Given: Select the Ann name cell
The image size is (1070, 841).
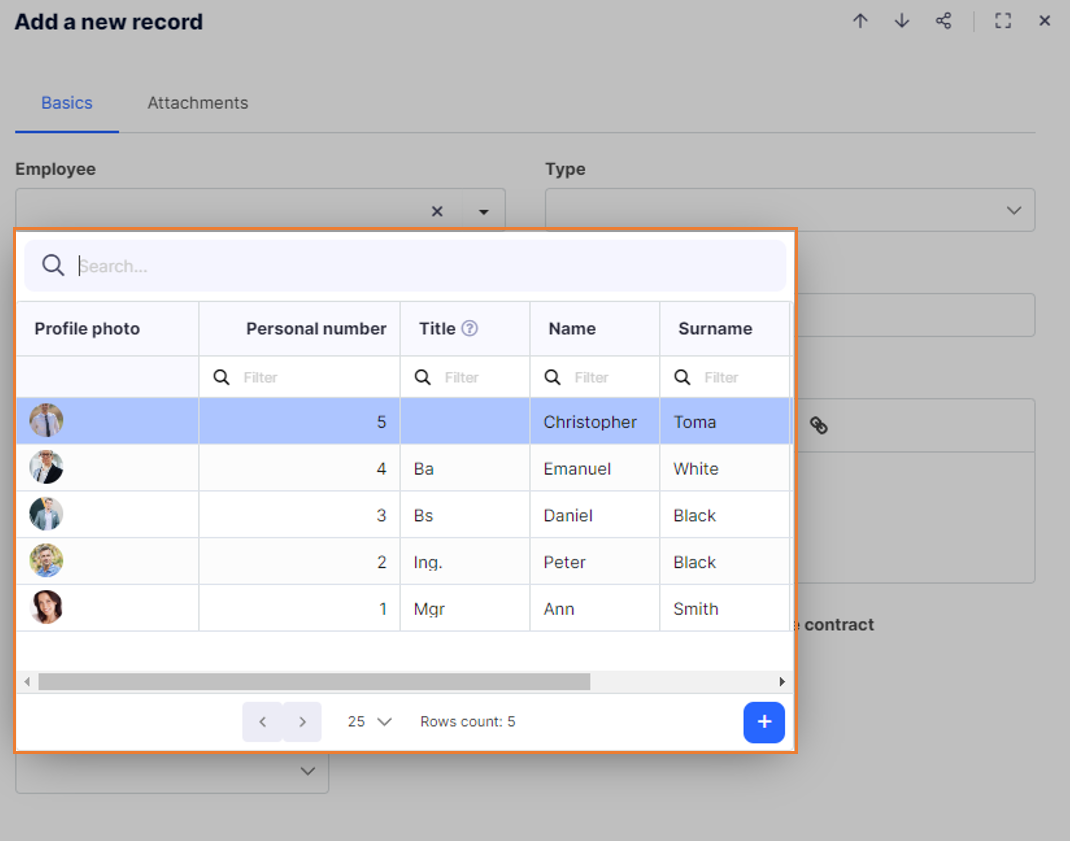Looking at the screenshot, I should point(594,608).
